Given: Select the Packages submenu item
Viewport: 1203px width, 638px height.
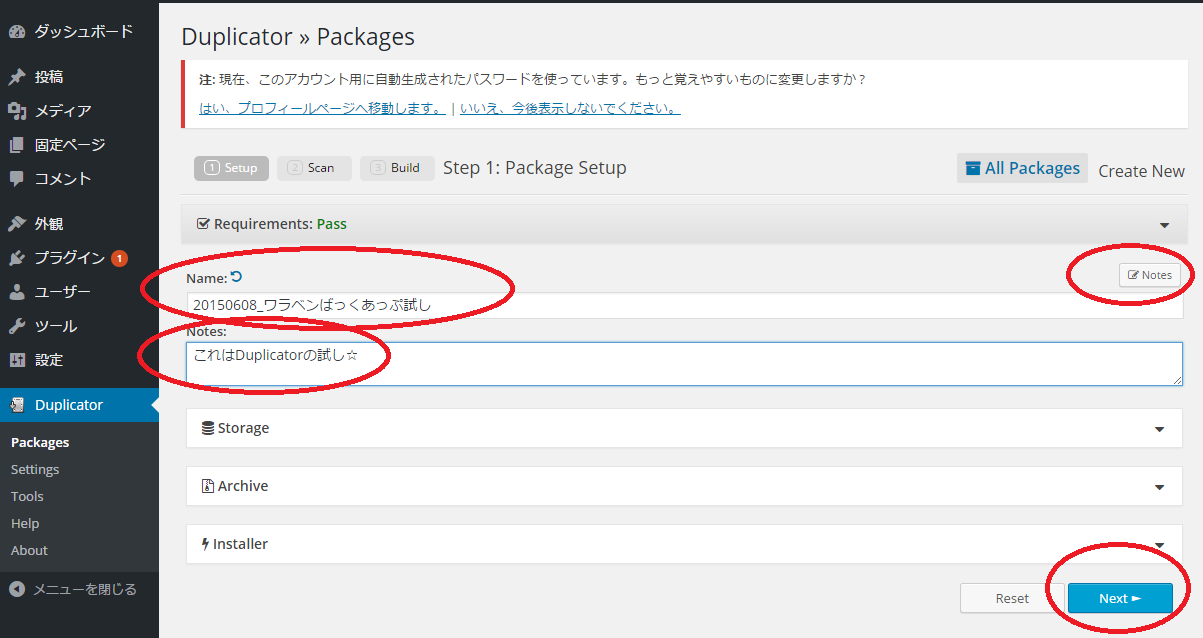Looking at the screenshot, I should (x=40, y=442).
